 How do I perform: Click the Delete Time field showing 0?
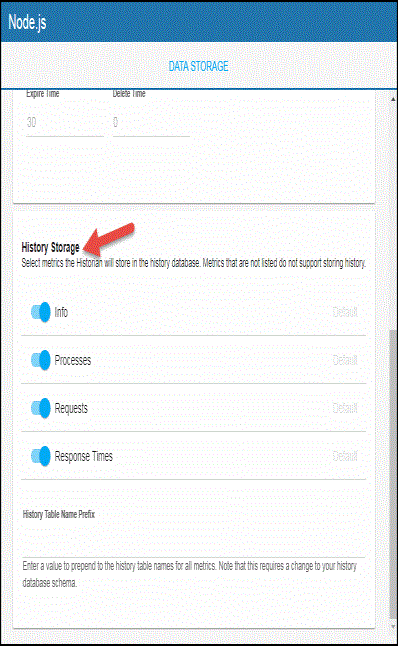pyautogui.click(x=151, y=122)
